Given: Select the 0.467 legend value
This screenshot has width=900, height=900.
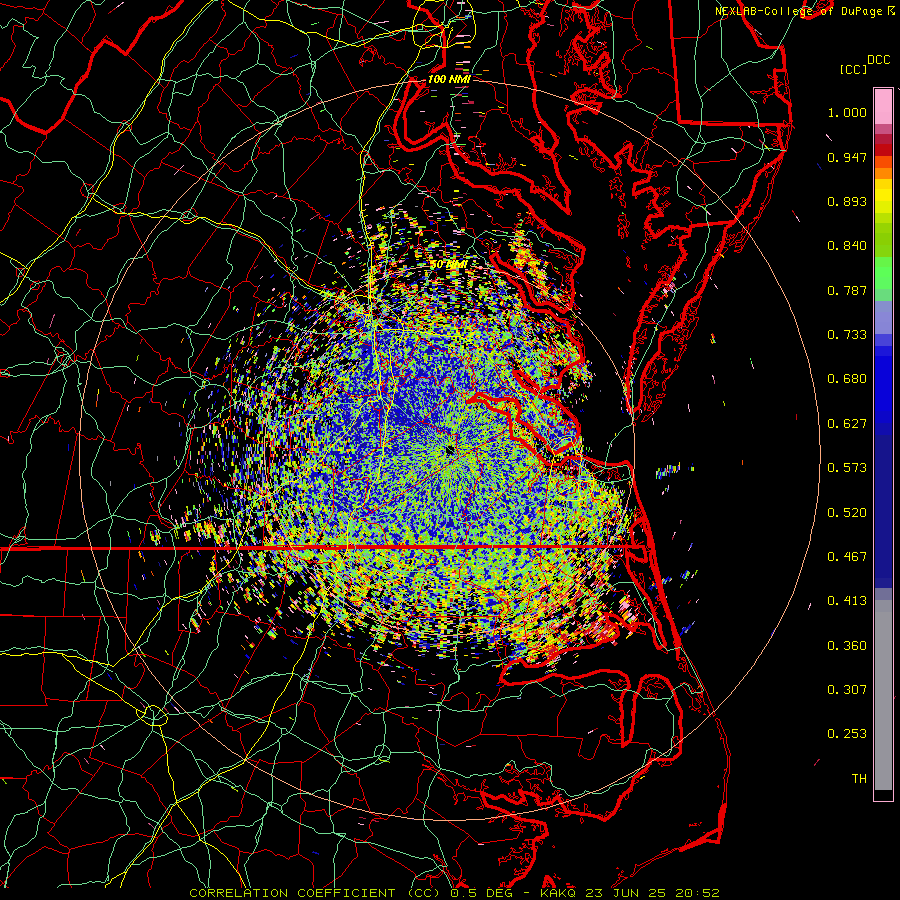Looking at the screenshot, I should [x=847, y=557].
